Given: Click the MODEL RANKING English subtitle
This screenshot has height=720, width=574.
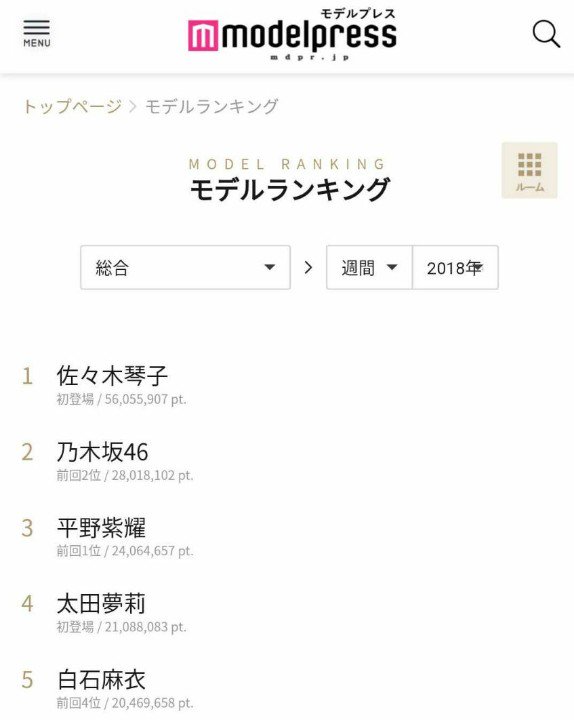Looking at the screenshot, I should pyautogui.click(x=287, y=164).
